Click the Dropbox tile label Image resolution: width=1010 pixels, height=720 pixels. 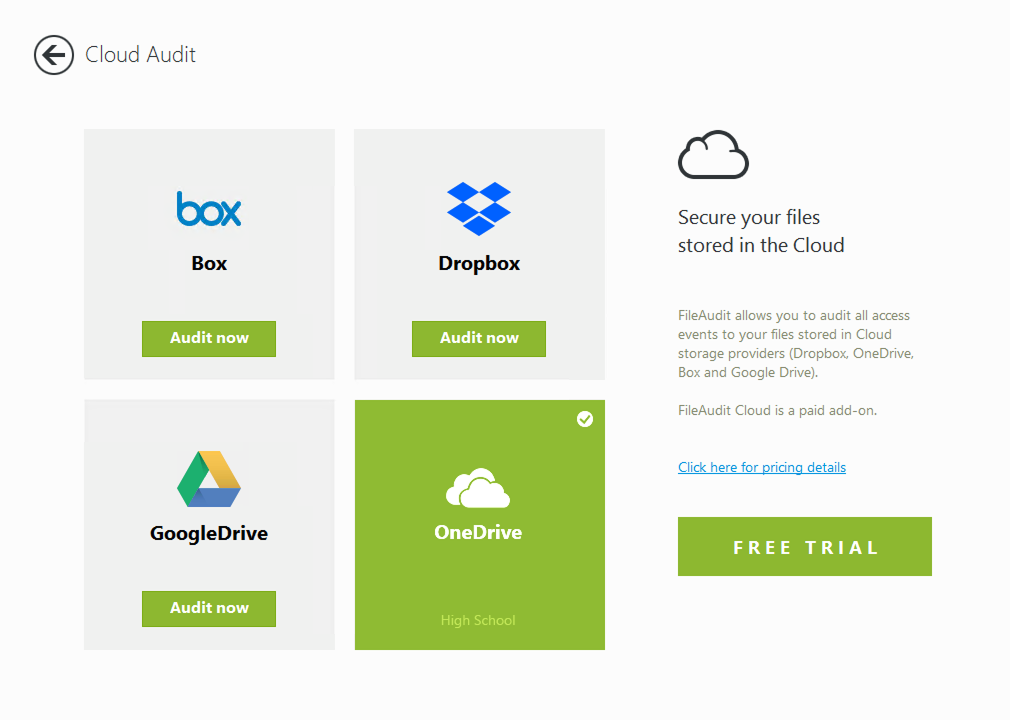tap(479, 263)
